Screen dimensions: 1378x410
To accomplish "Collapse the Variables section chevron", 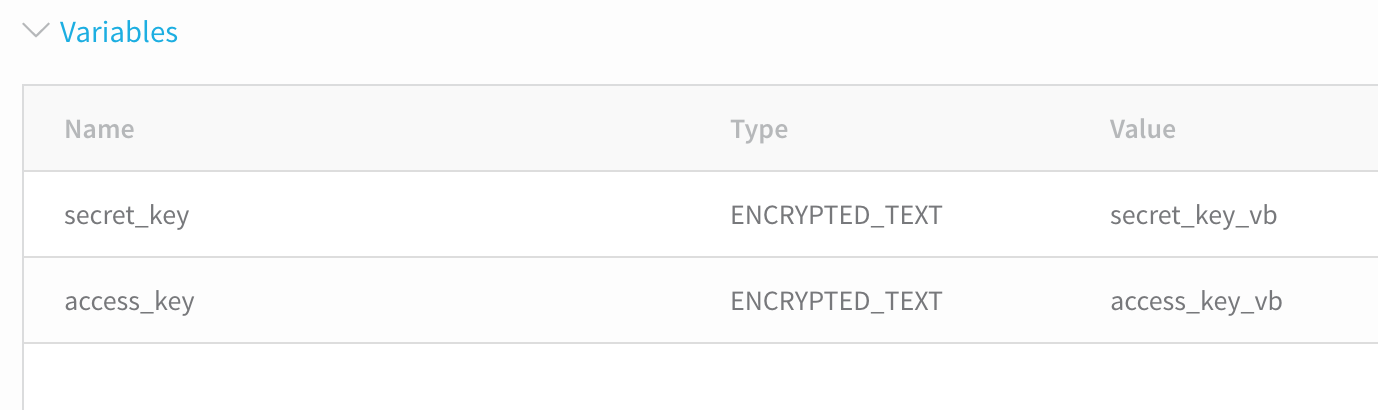I will (x=36, y=31).
